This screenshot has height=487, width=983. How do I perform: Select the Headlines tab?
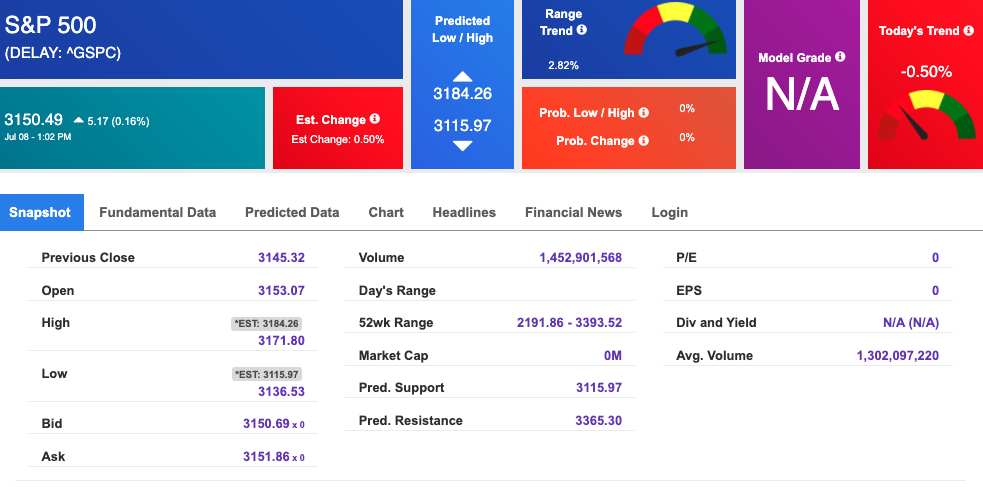point(464,212)
